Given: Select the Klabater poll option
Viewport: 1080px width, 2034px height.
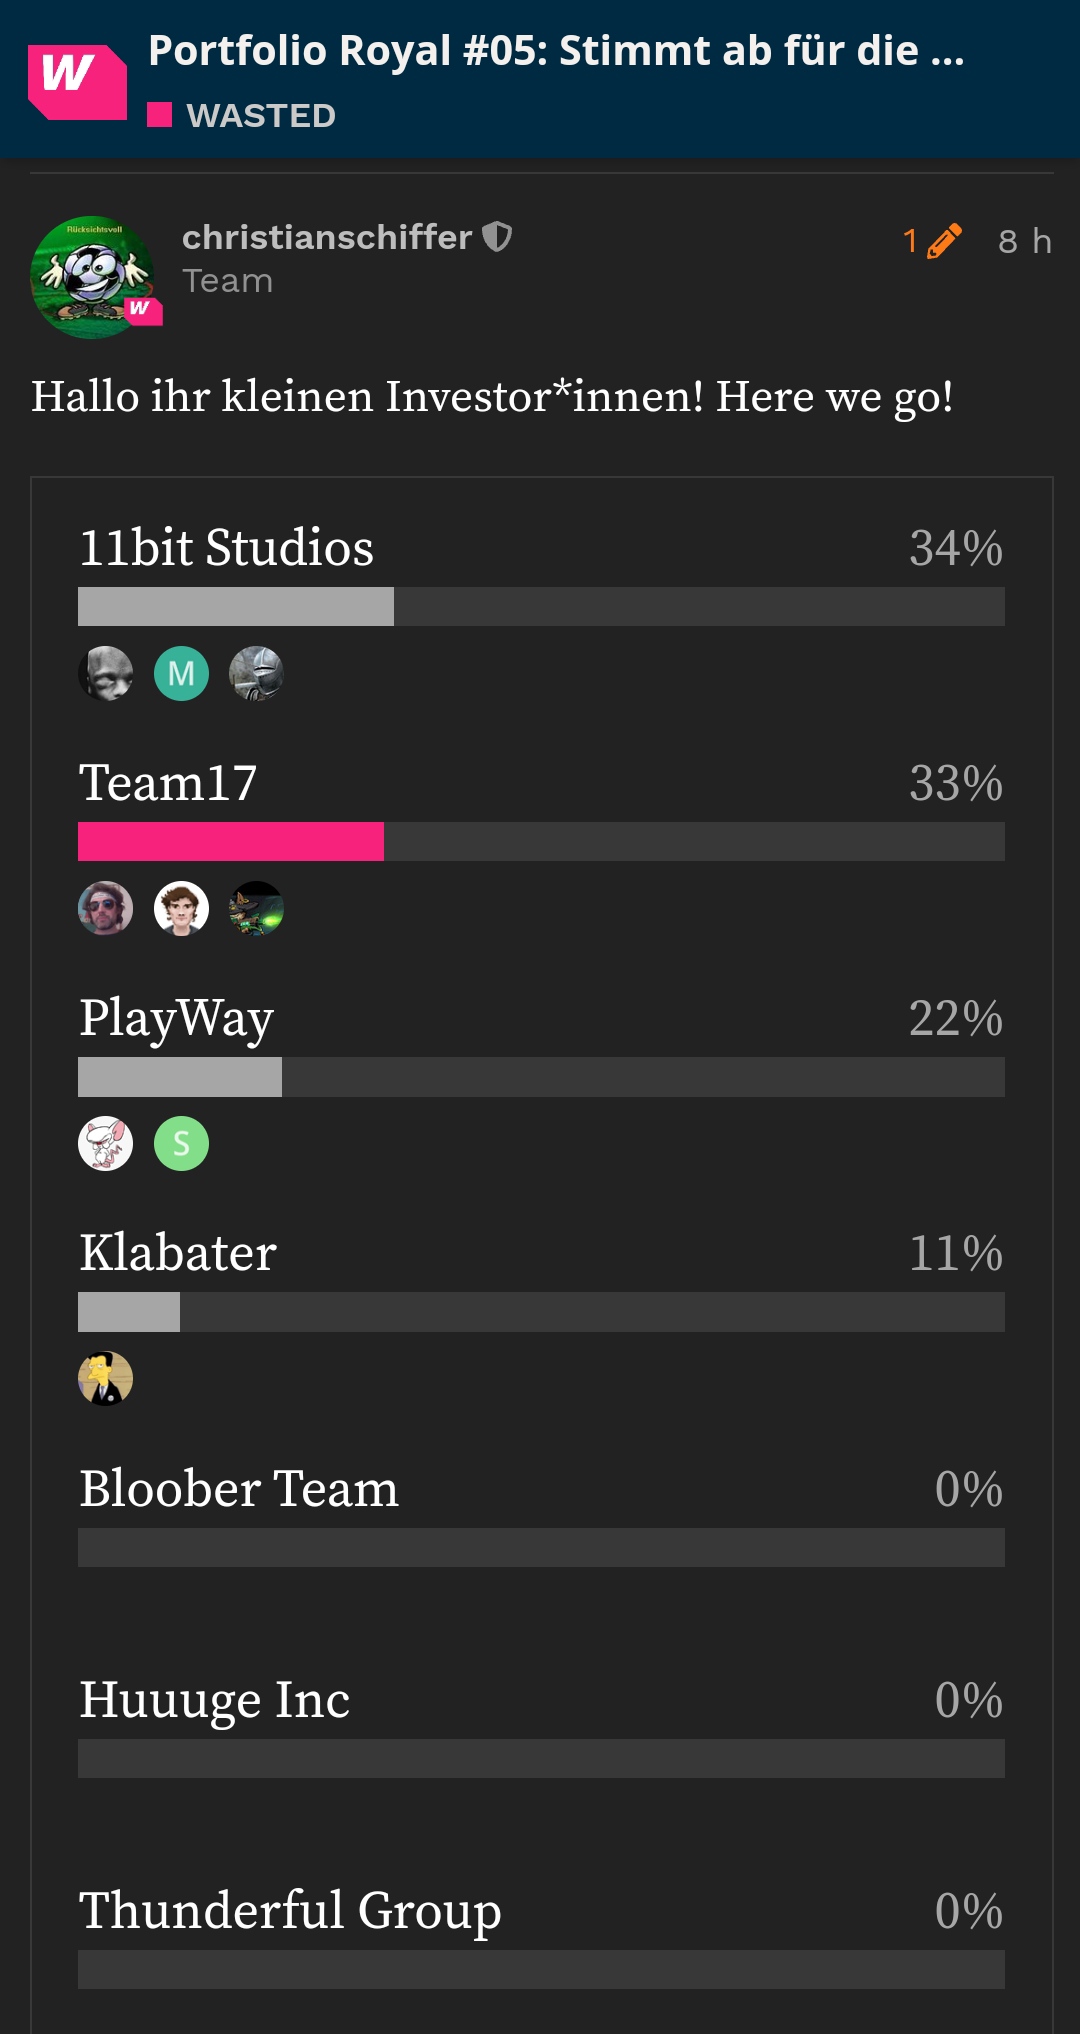Looking at the screenshot, I should (178, 1253).
